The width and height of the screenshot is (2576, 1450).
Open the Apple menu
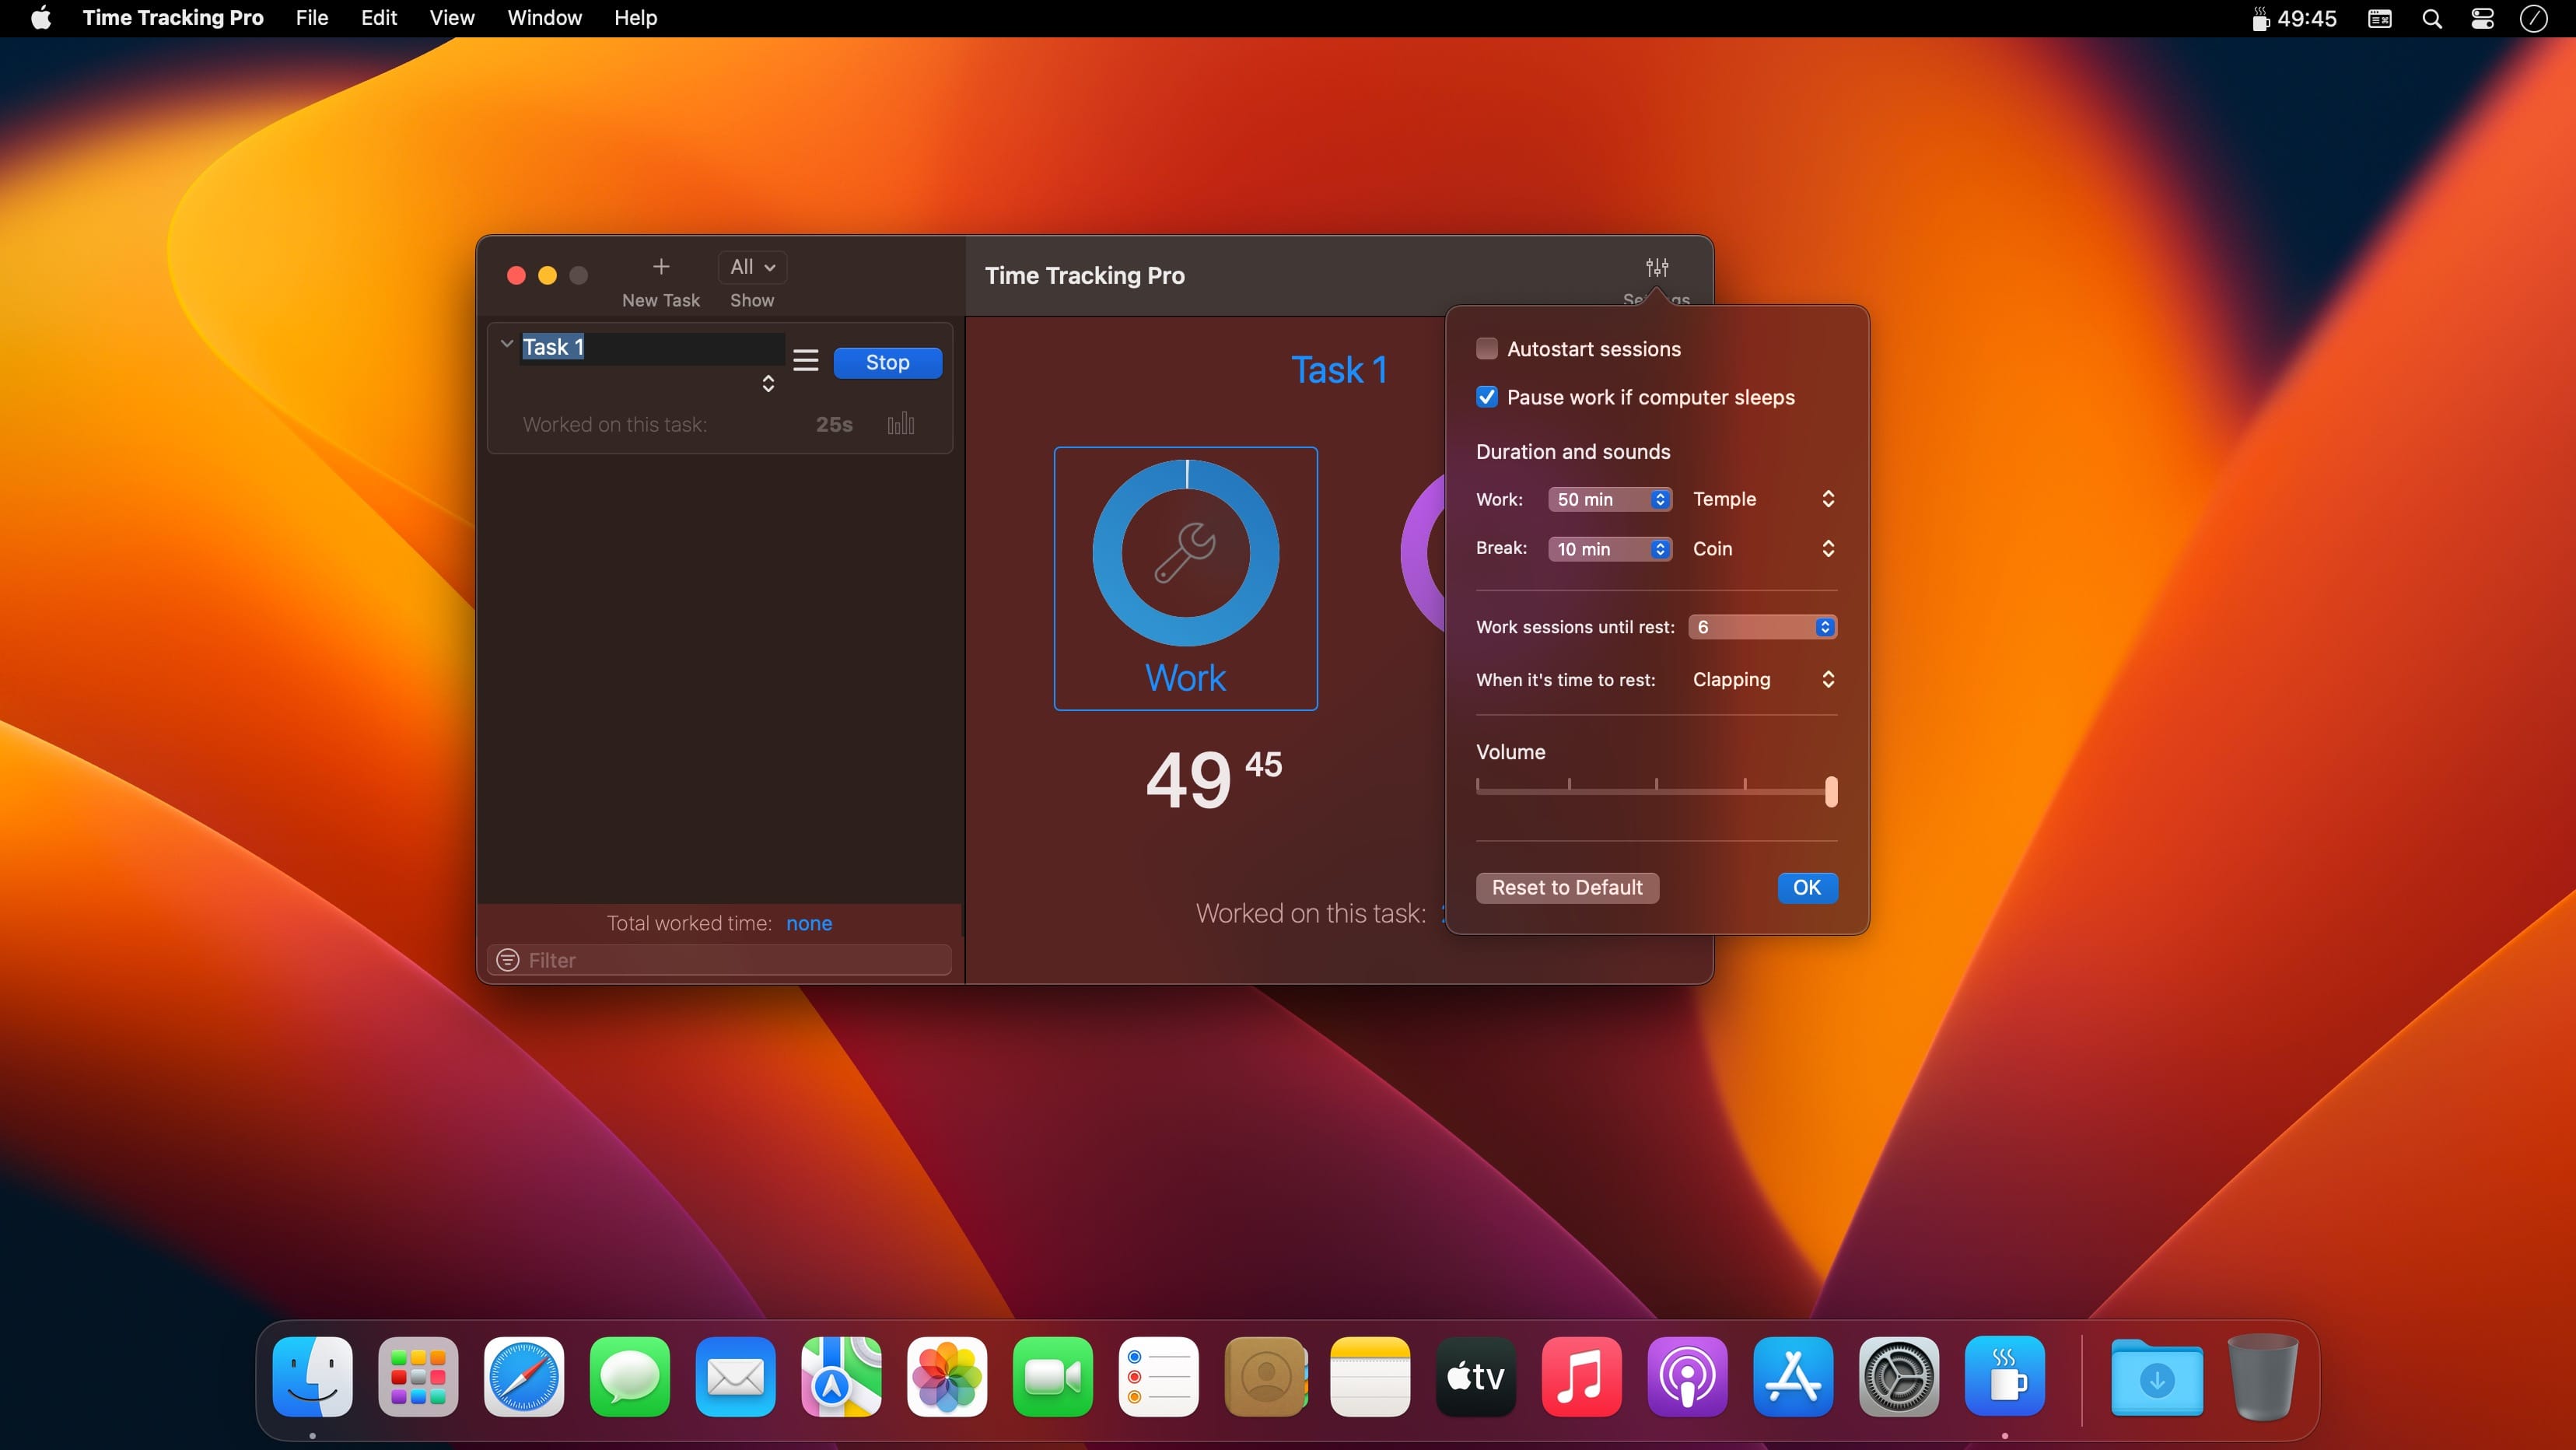click(x=41, y=18)
